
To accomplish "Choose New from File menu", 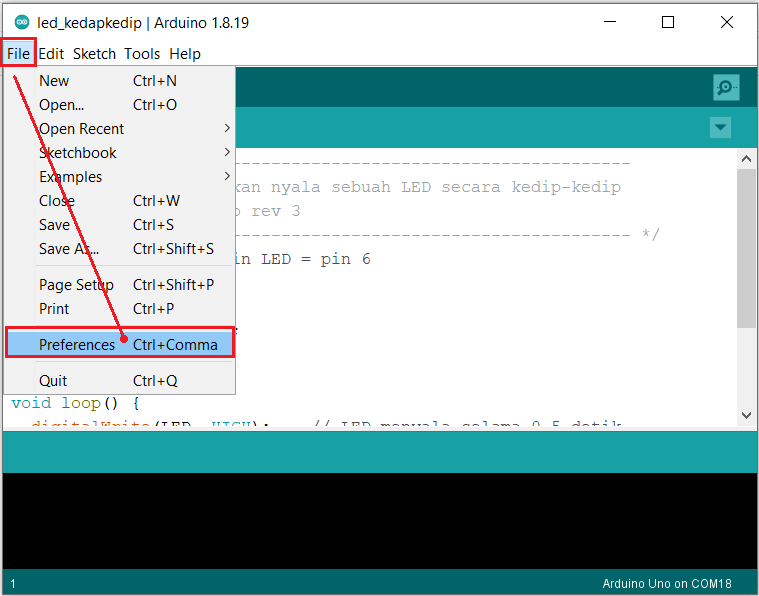I will tap(120, 80).
